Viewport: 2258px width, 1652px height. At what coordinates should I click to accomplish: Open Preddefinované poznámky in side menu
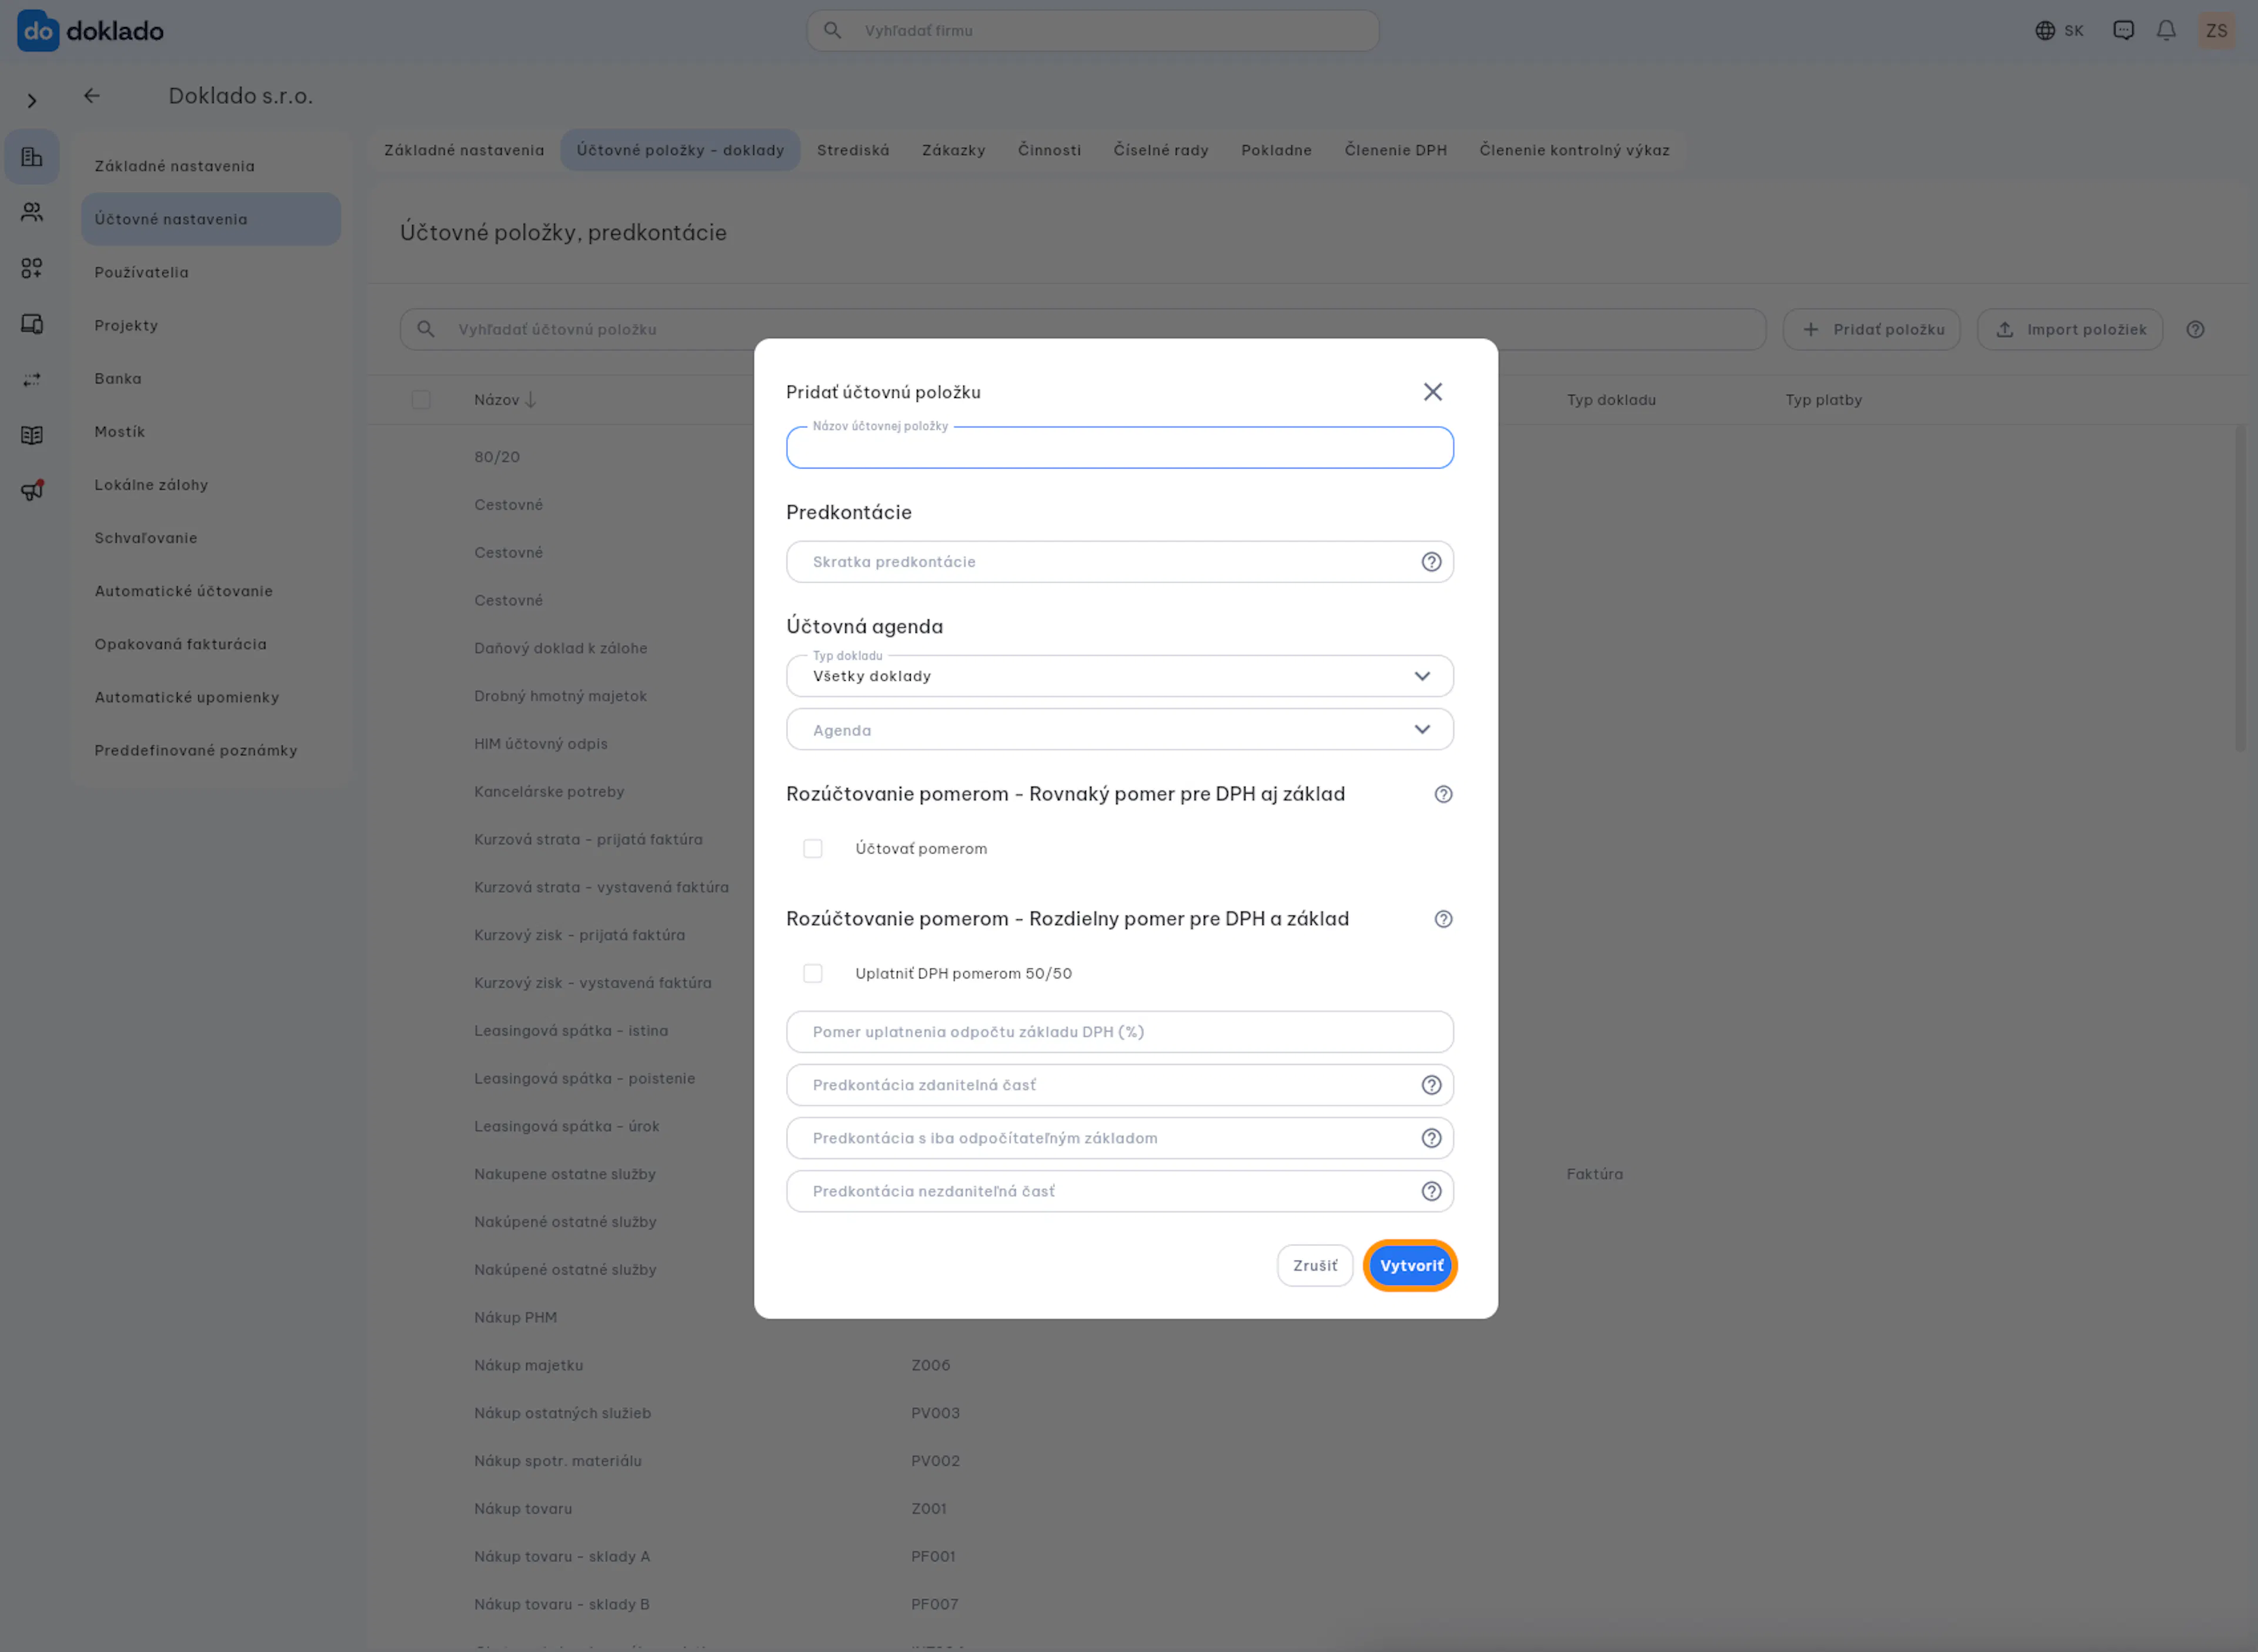pos(211,750)
